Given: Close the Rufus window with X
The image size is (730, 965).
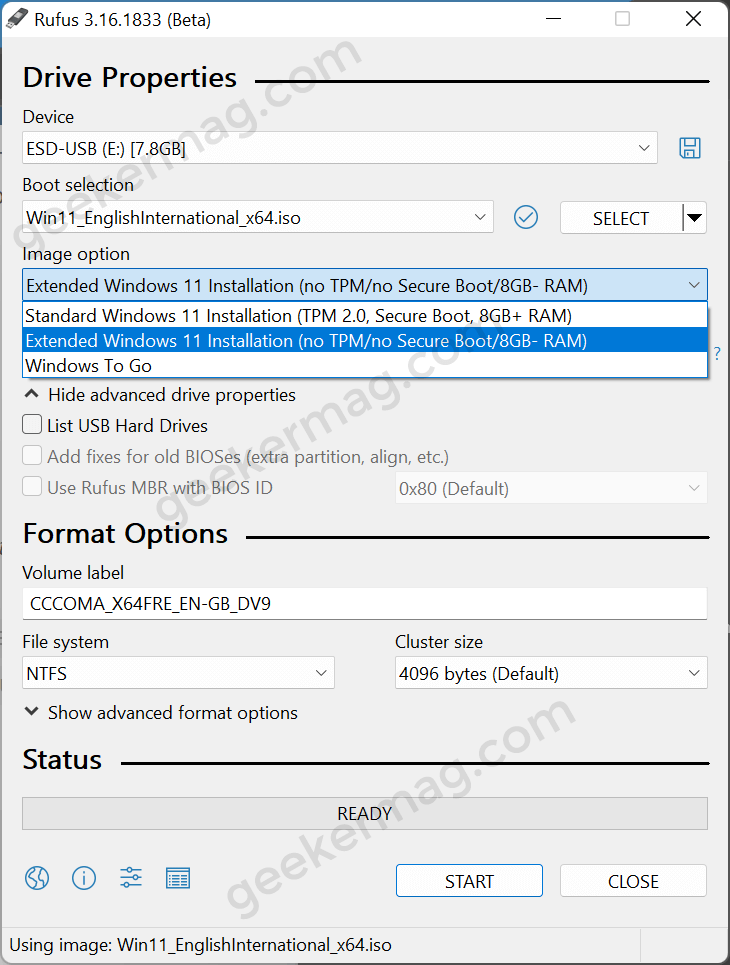Looking at the screenshot, I should pyautogui.click(x=694, y=18).
